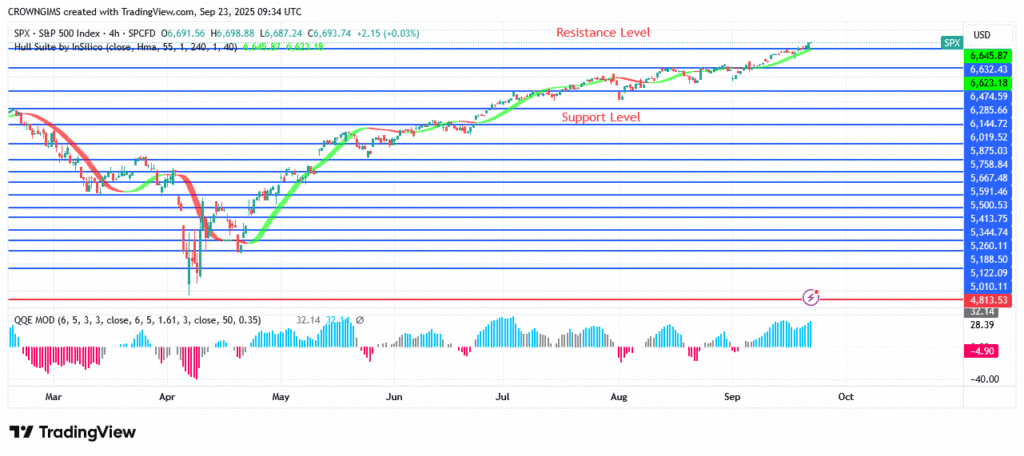Click the 5,500.53 price label
The image size is (1024, 456).
(989, 204)
